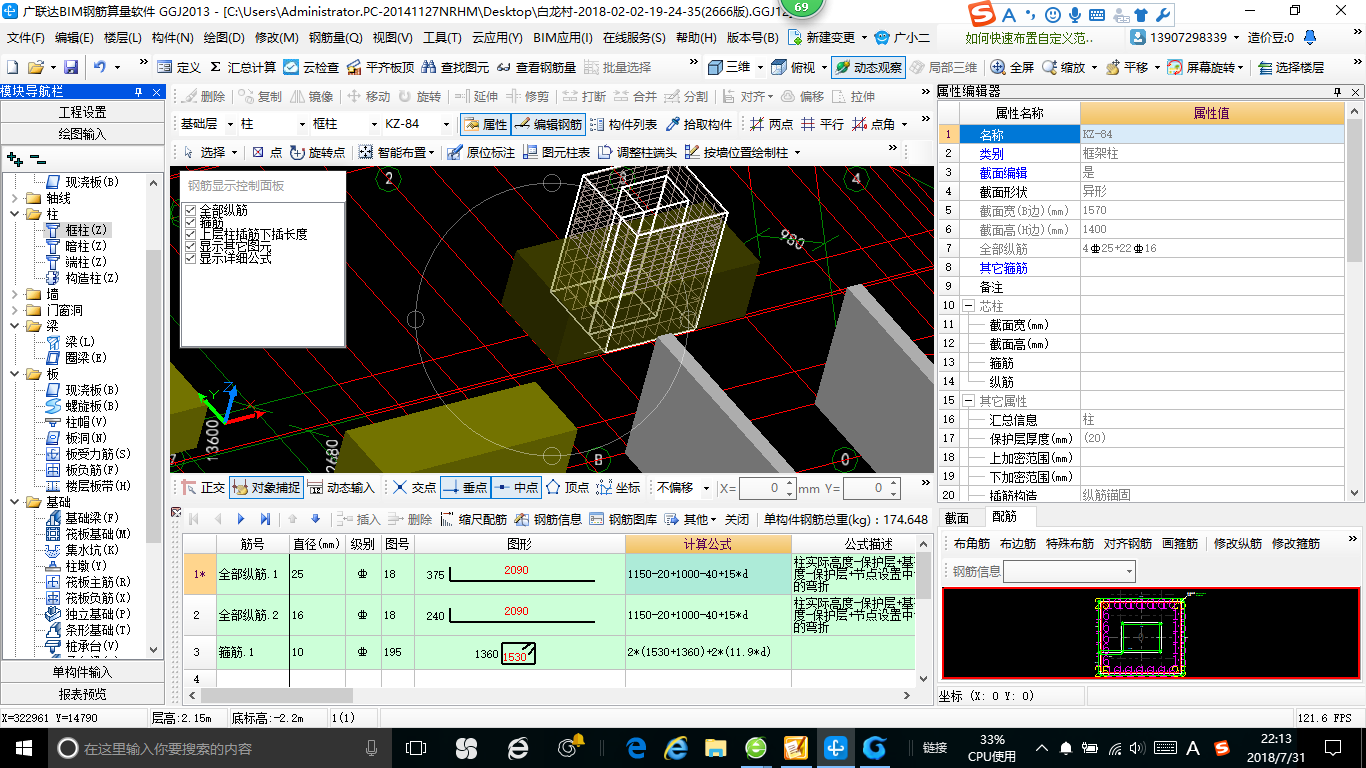Click the 汇总计算 sum icon

[x=243, y=67]
